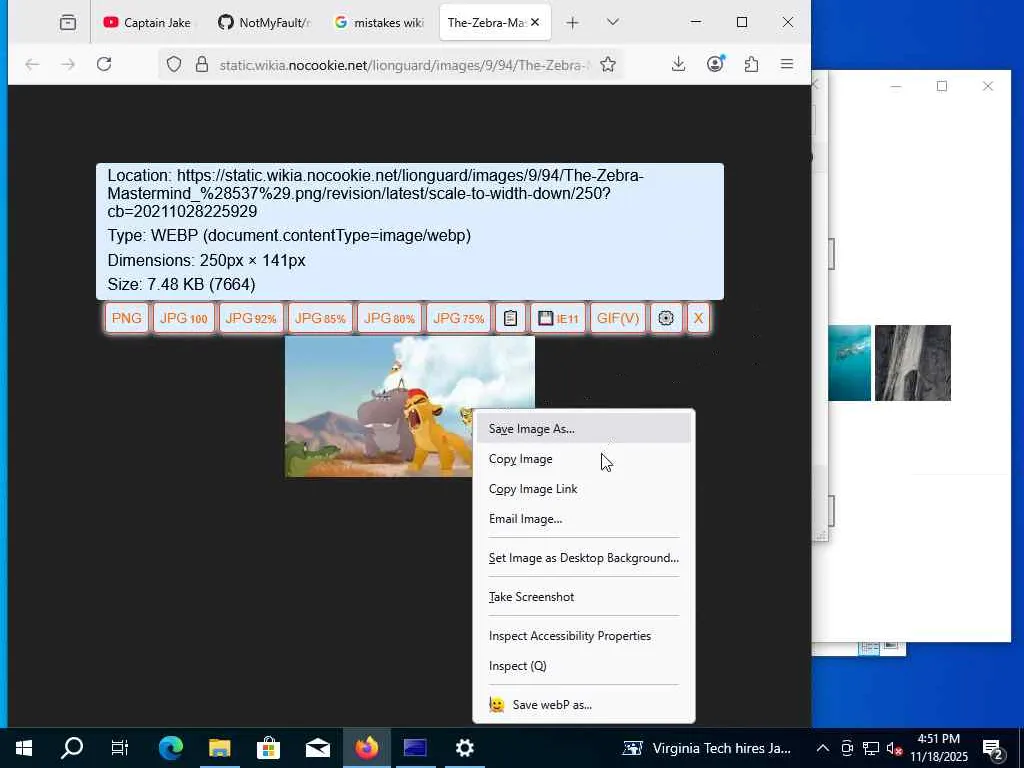View site security via padlock icon
This screenshot has height=768, width=1024.
tap(202, 64)
